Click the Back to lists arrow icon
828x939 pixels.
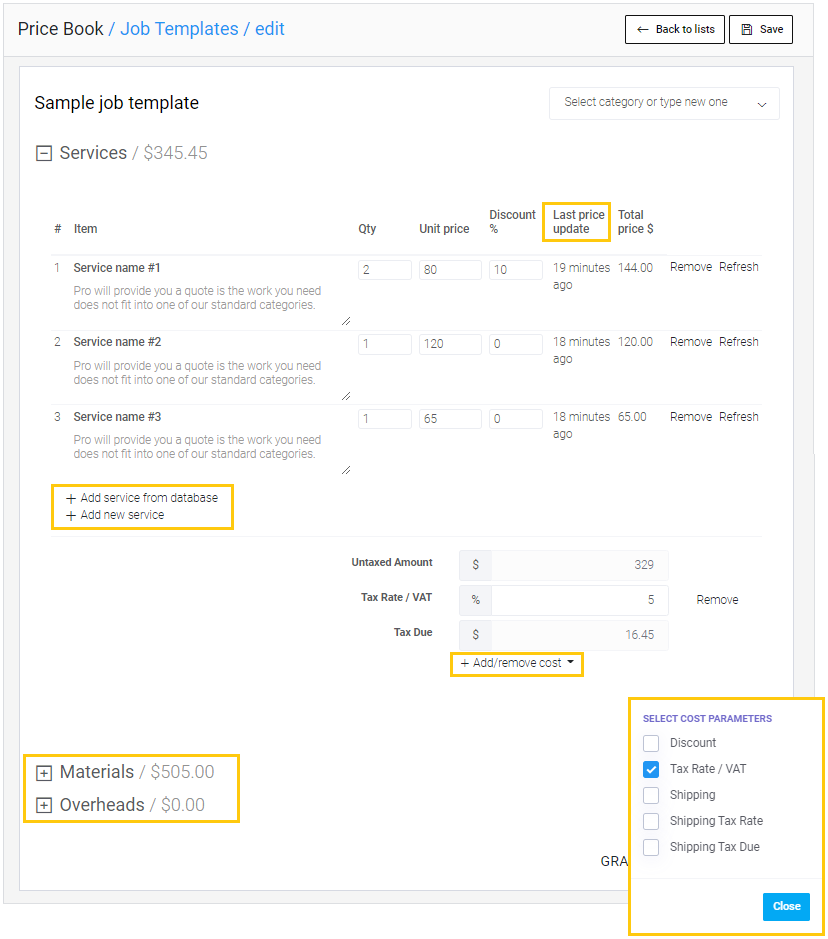[x=643, y=30]
